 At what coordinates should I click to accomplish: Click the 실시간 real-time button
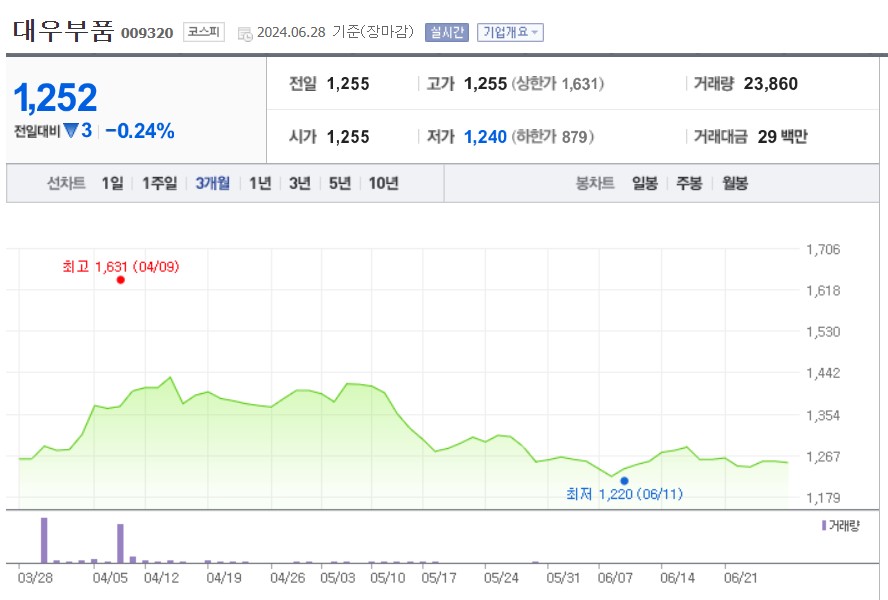pos(447,32)
